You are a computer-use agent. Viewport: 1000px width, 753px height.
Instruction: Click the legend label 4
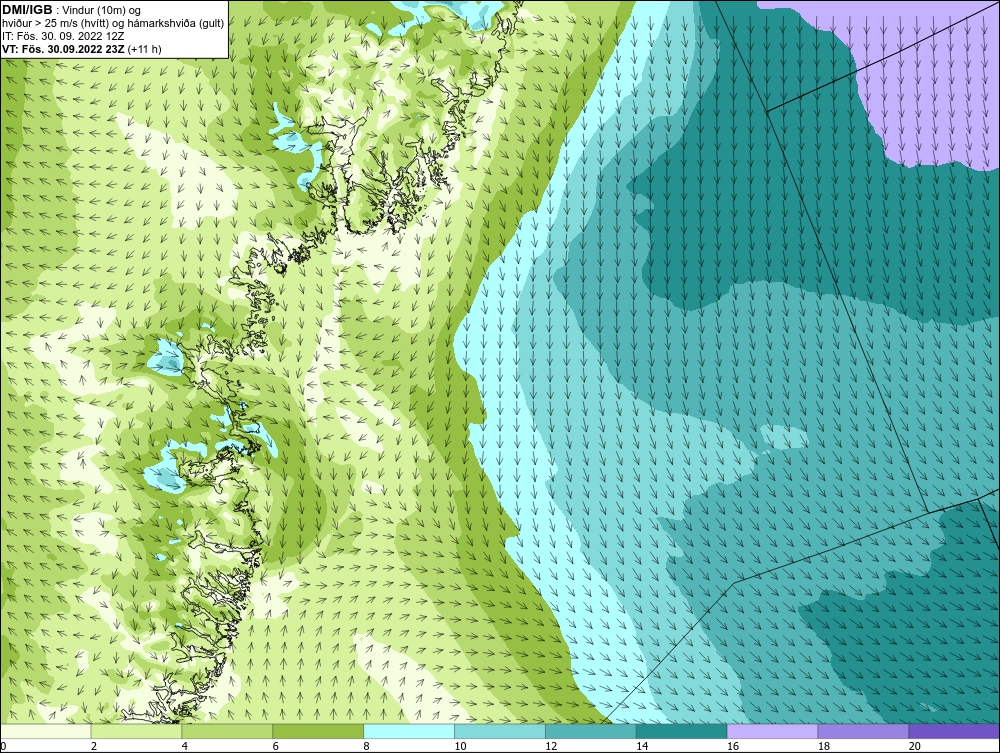click(x=185, y=746)
